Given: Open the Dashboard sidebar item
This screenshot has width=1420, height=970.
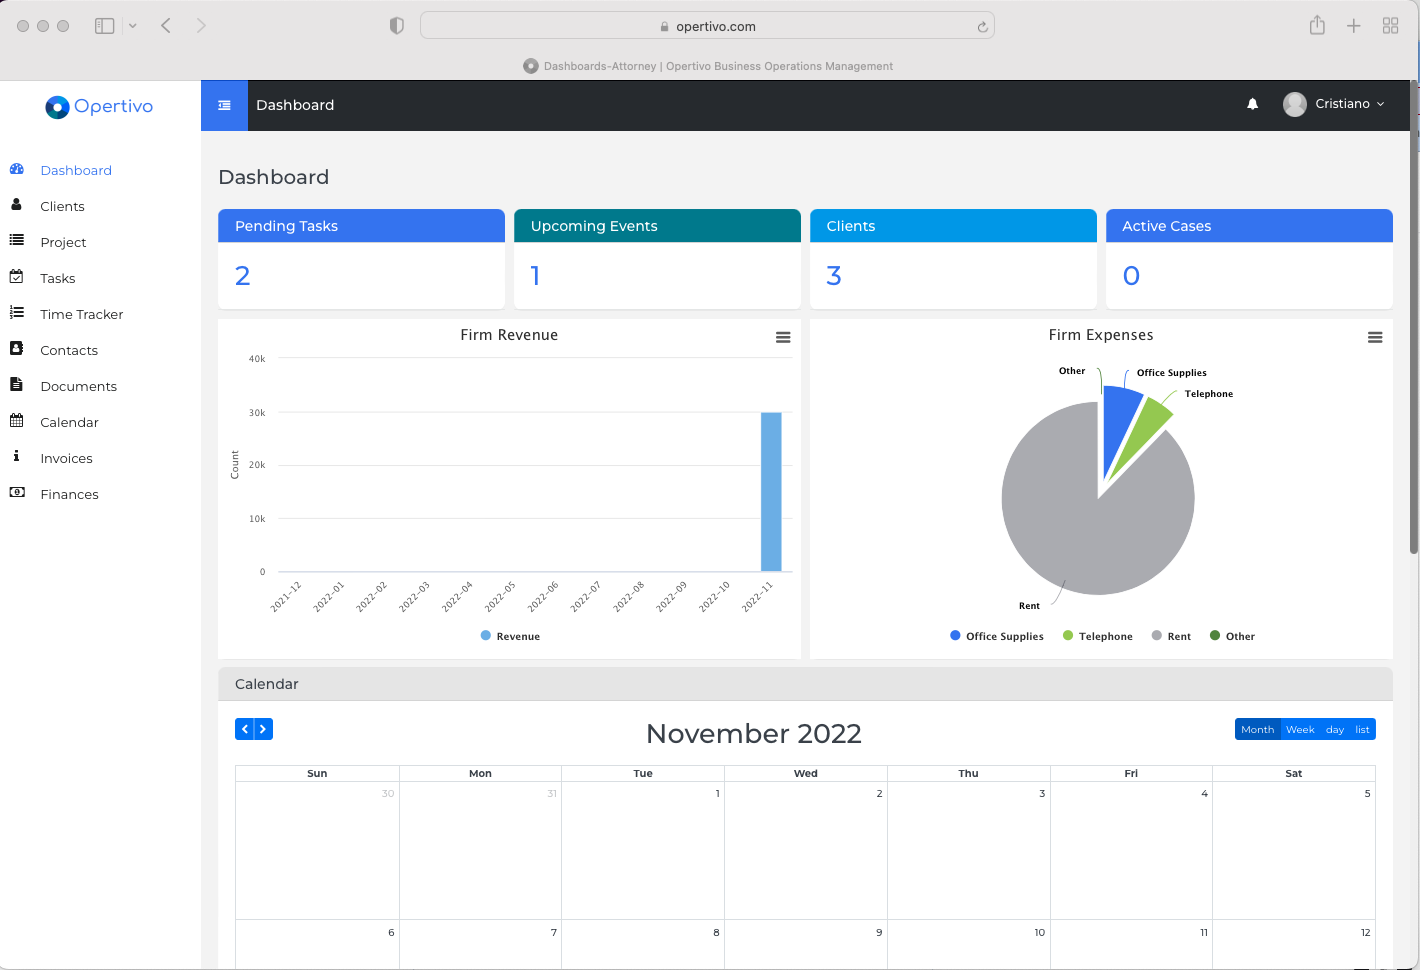Looking at the screenshot, I should 76,170.
